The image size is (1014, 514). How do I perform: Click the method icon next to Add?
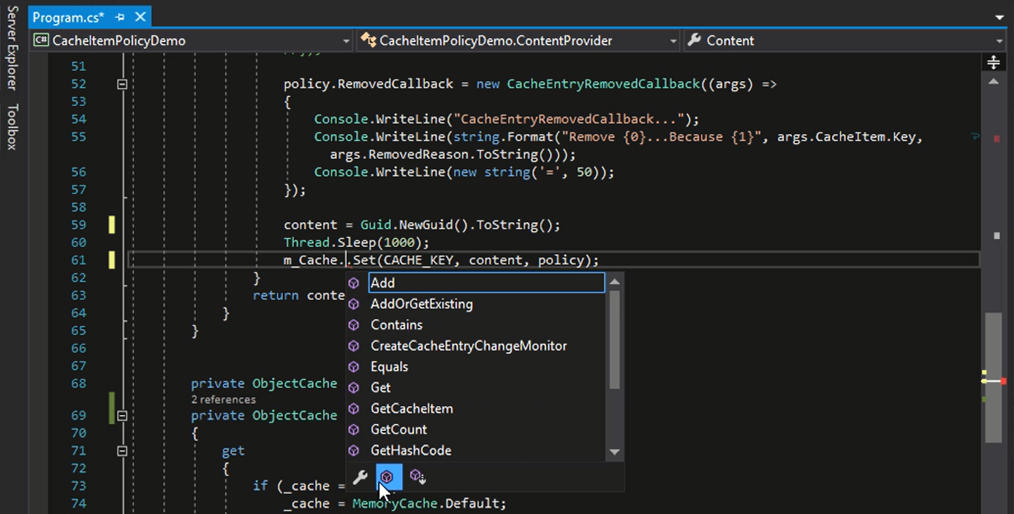354,283
